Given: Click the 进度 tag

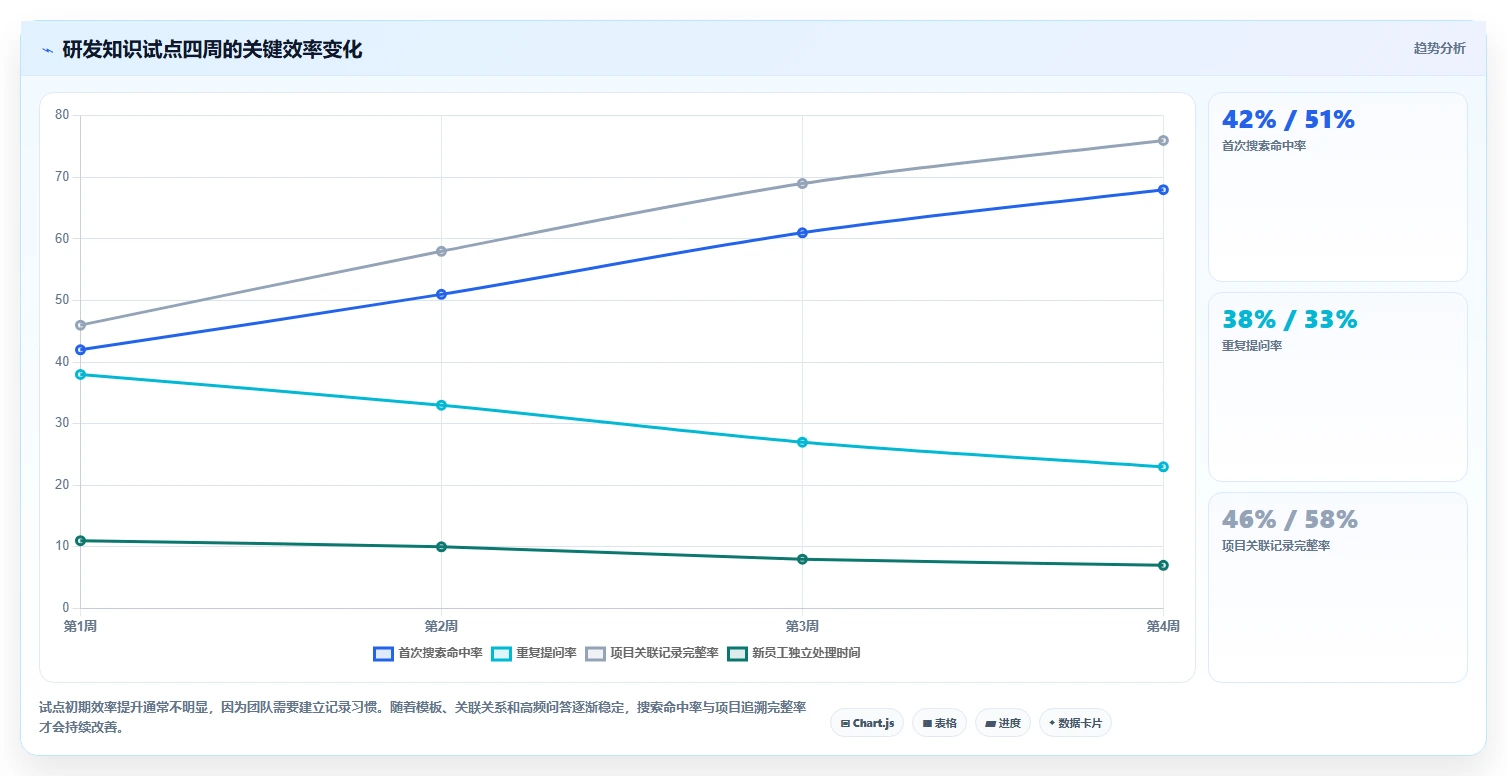Looking at the screenshot, I should (x=1003, y=723).
